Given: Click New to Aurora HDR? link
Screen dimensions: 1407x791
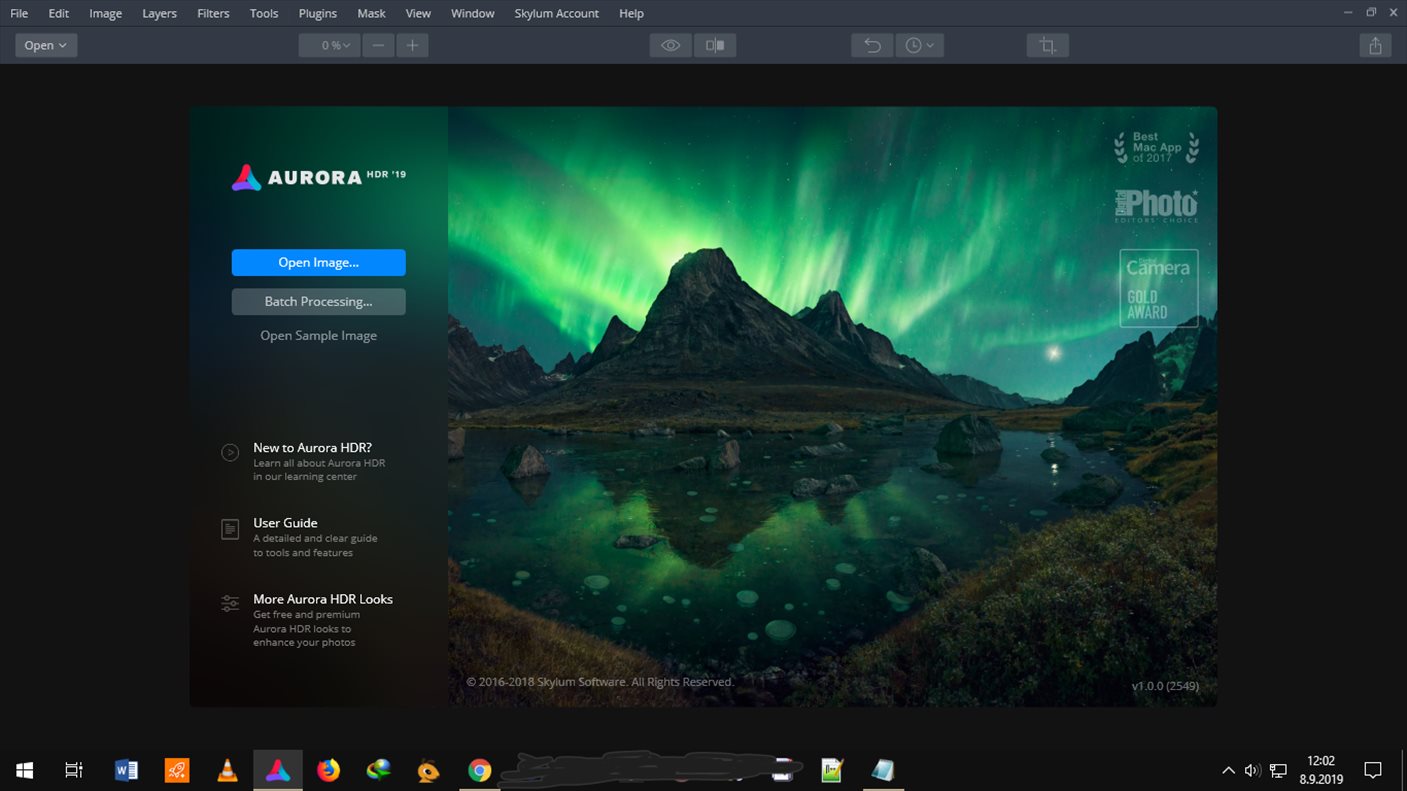Looking at the screenshot, I should pos(312,448).
